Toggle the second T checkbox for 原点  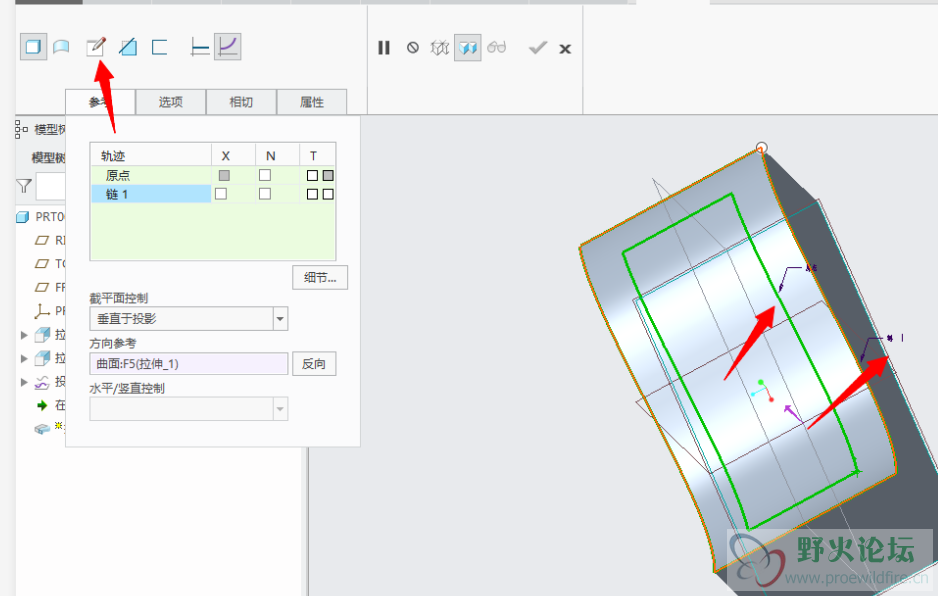328,175
